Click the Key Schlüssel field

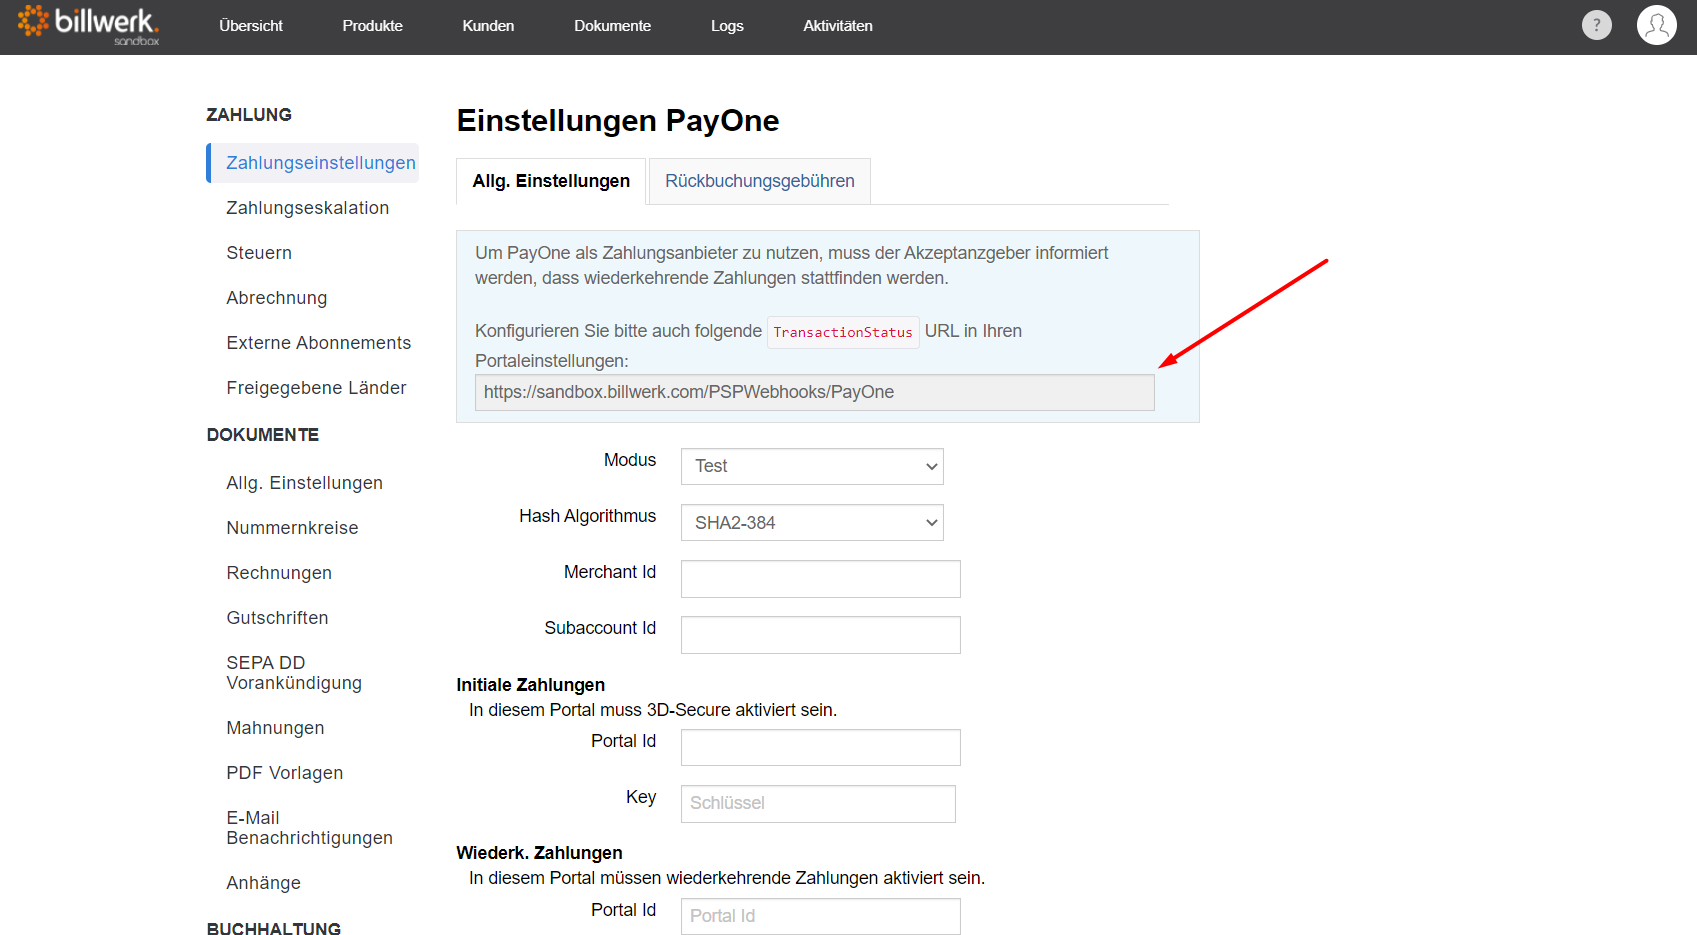(x=818, y=804)
